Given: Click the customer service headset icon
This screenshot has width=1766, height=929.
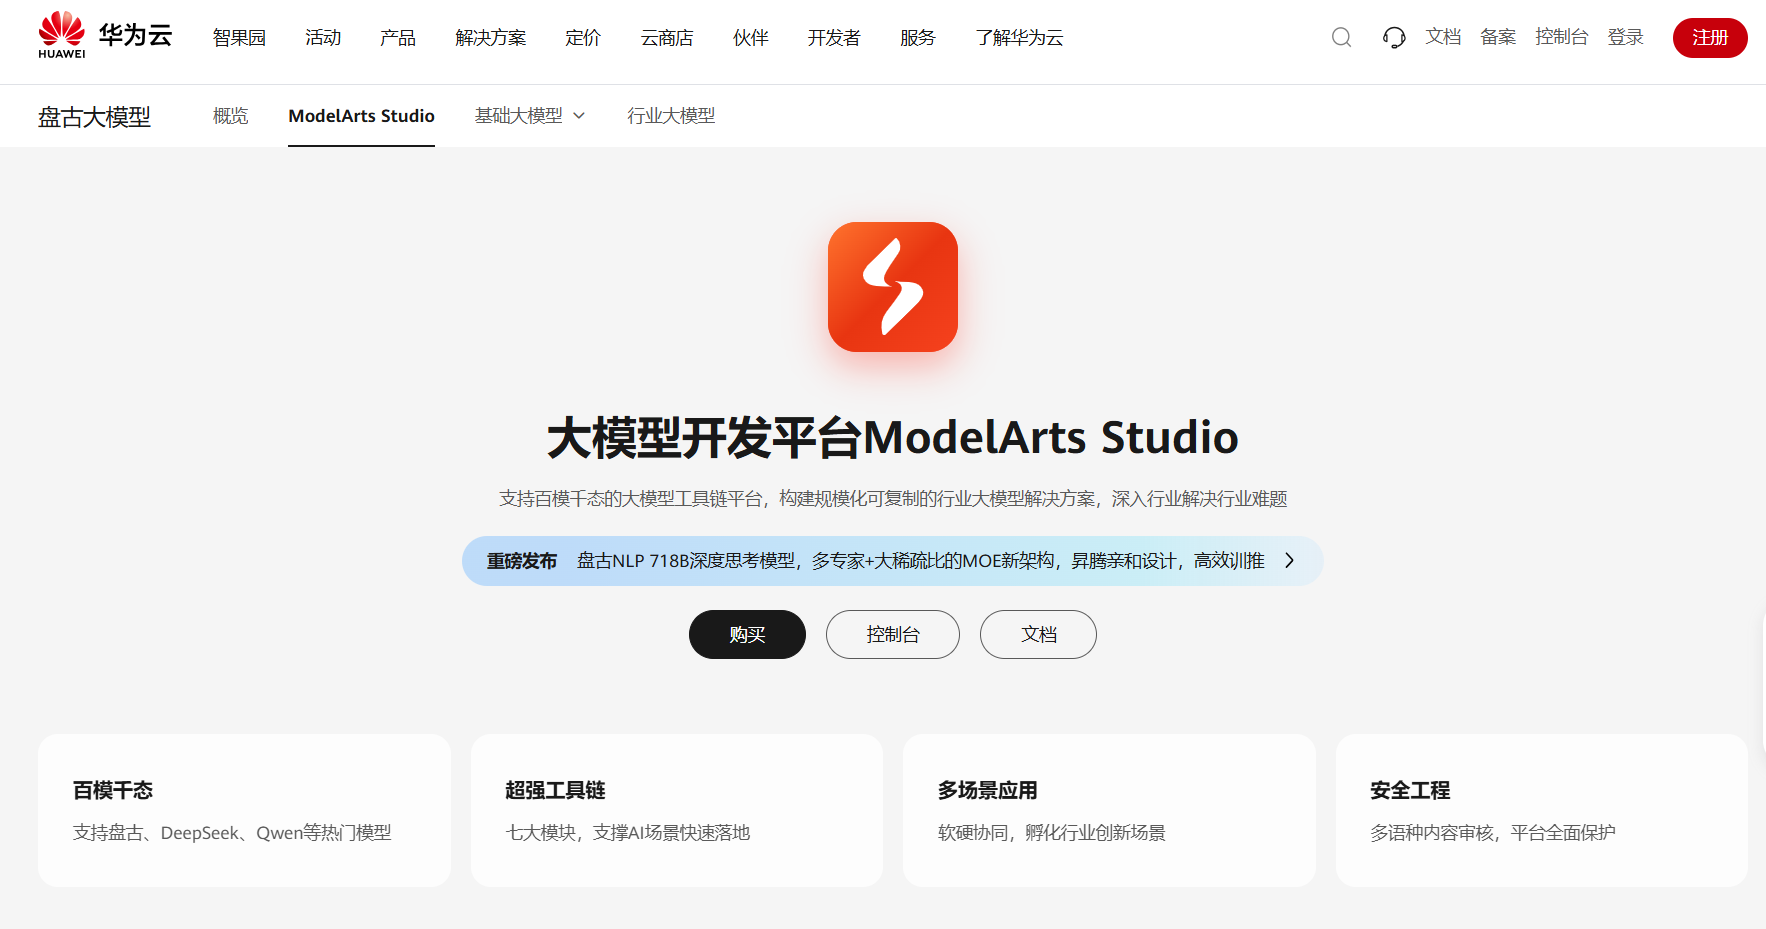Looking at the screenshot, I should point(1394,38).
